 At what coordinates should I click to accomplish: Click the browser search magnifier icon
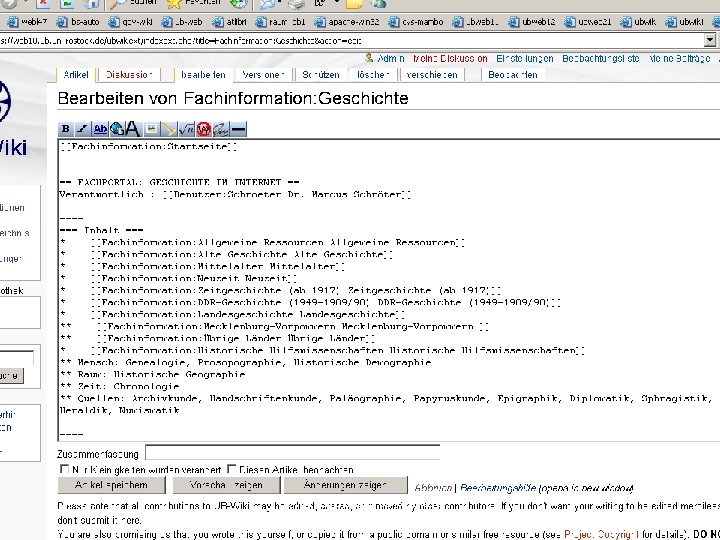(x=118, y=4)
